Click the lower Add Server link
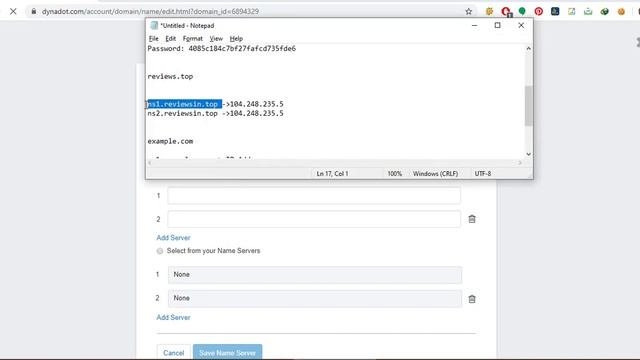 coord(173,318)
